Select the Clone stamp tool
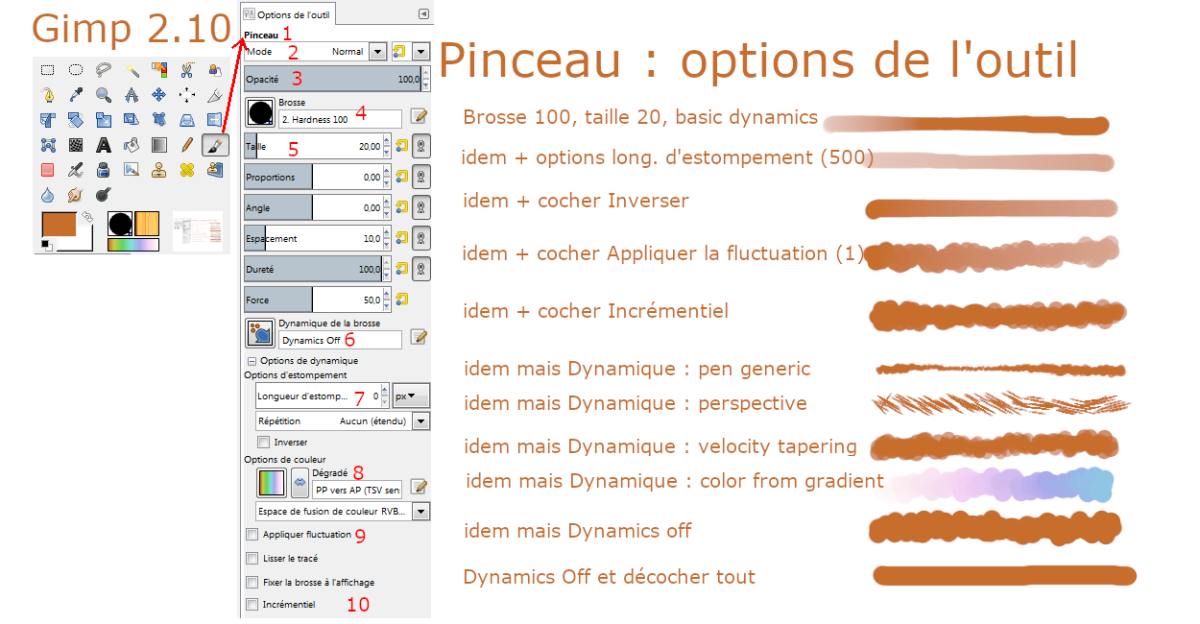Image resolution: width=1200 pixels, height=624 pixels. [159, 170]
